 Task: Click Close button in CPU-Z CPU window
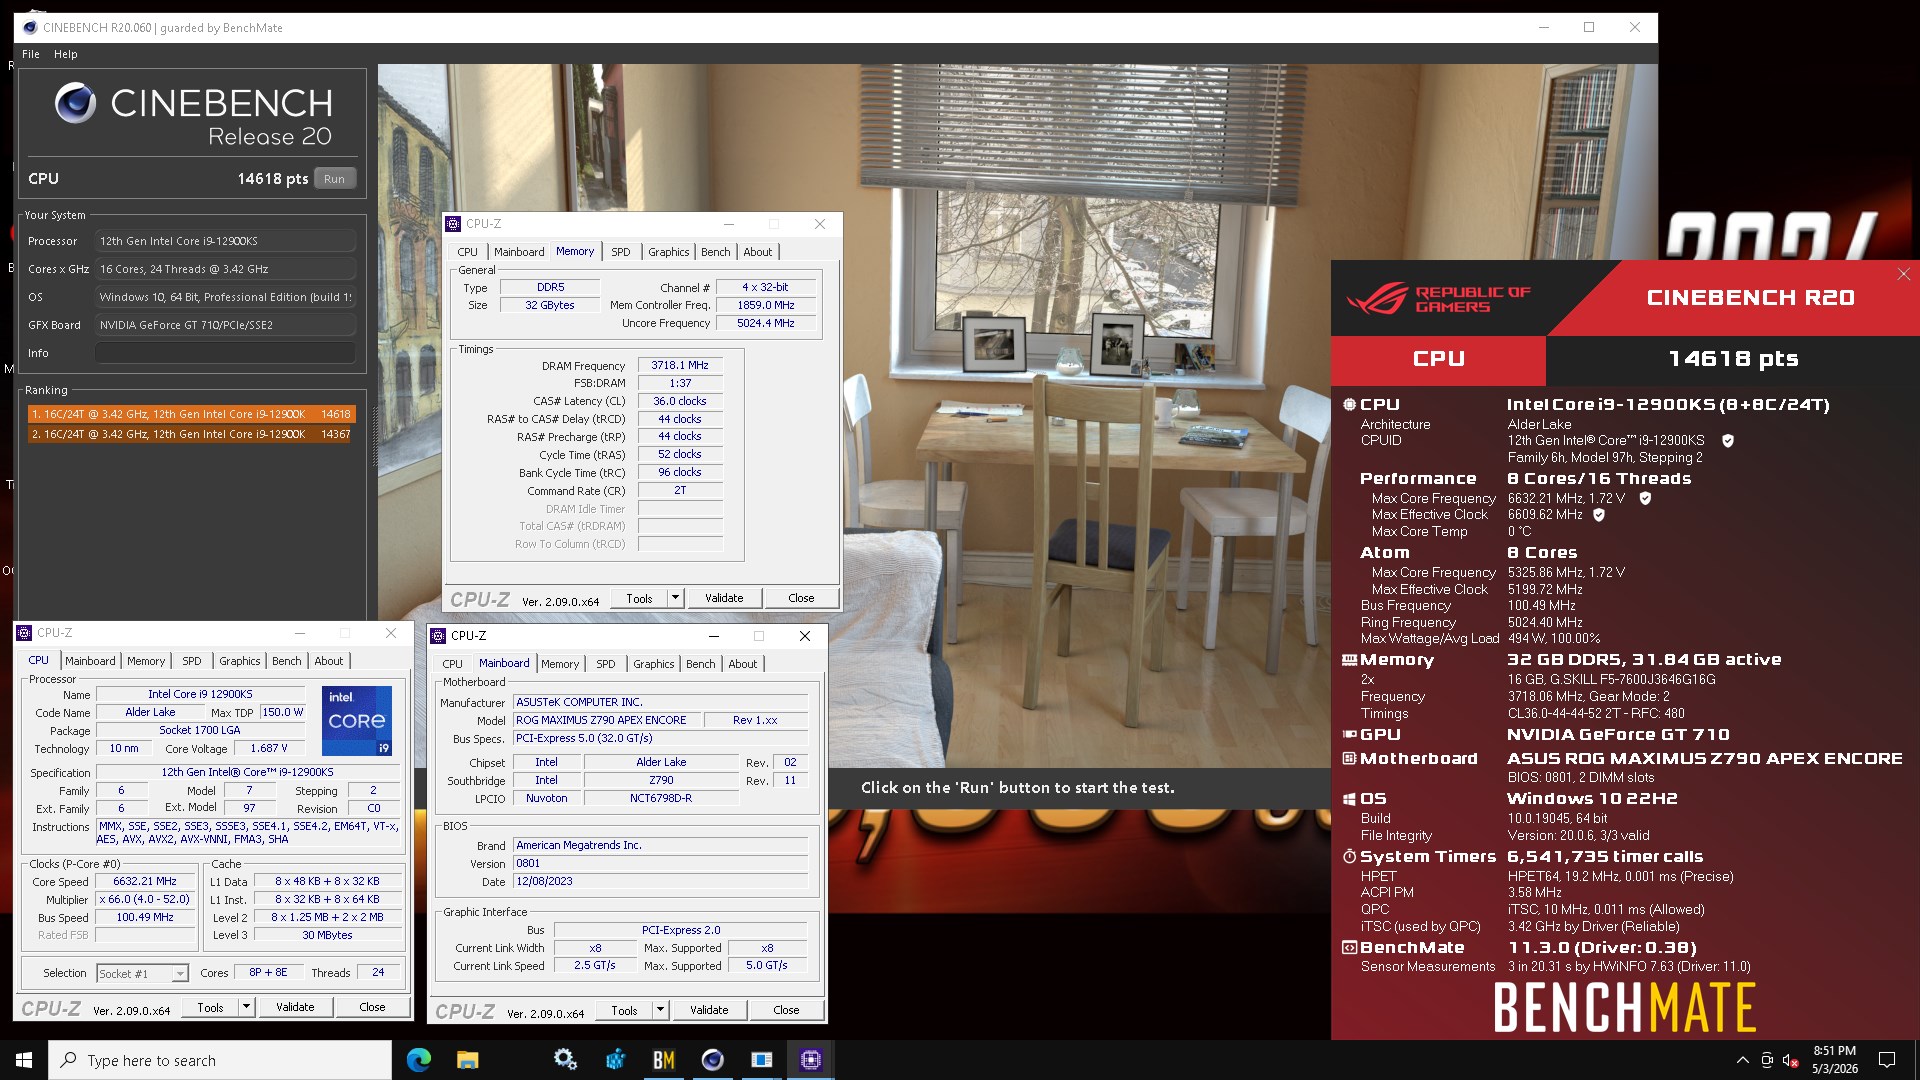pos(372,1007)
